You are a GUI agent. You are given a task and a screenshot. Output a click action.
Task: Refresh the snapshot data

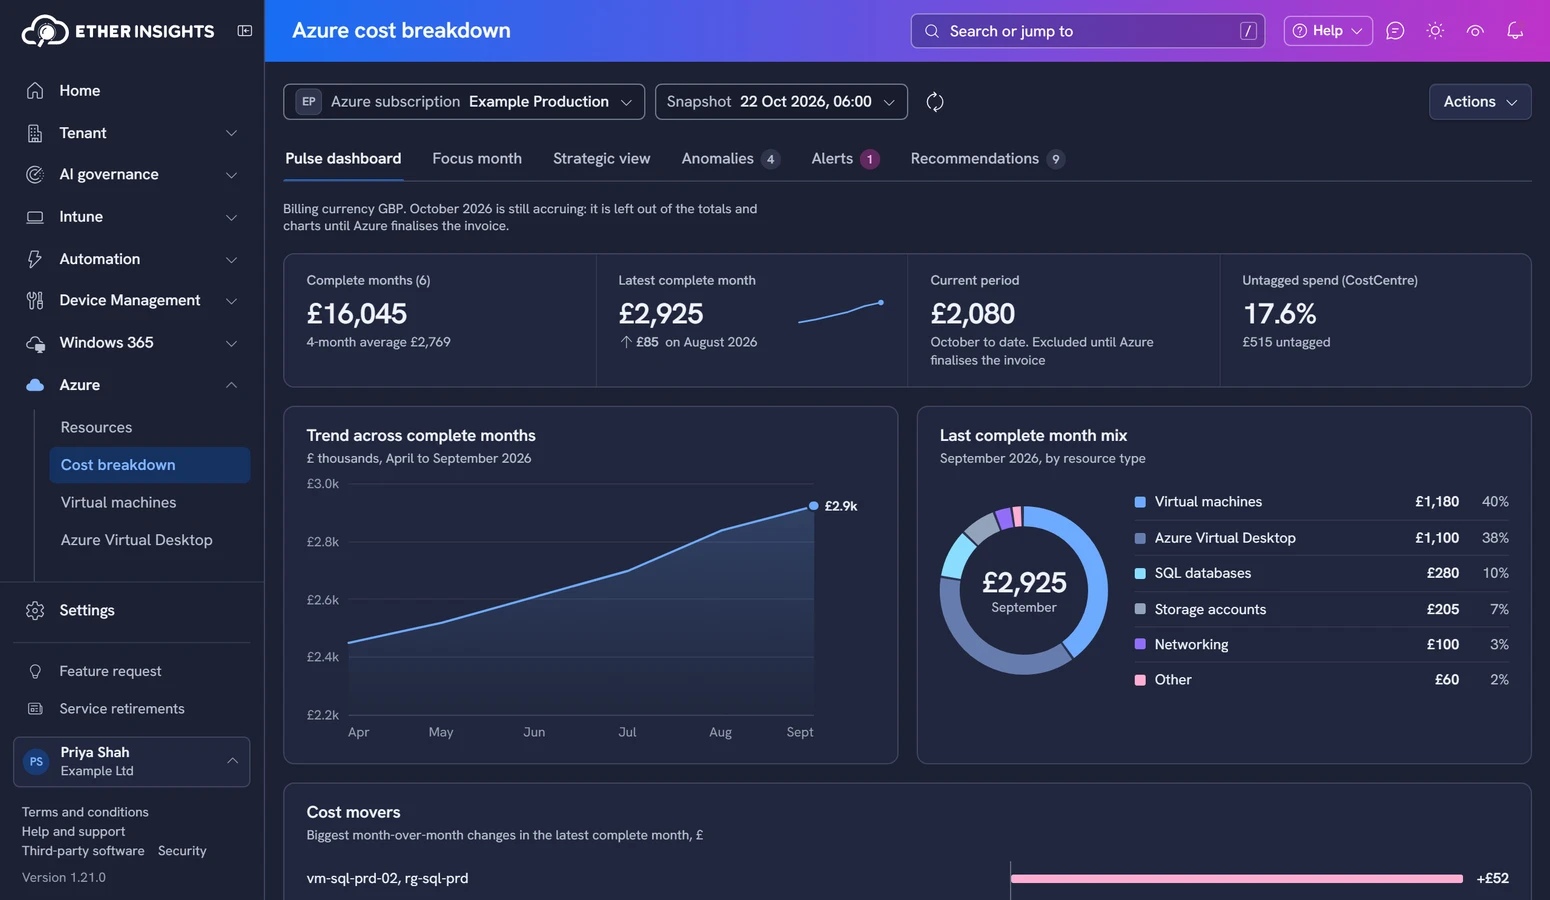click(935, 102)
